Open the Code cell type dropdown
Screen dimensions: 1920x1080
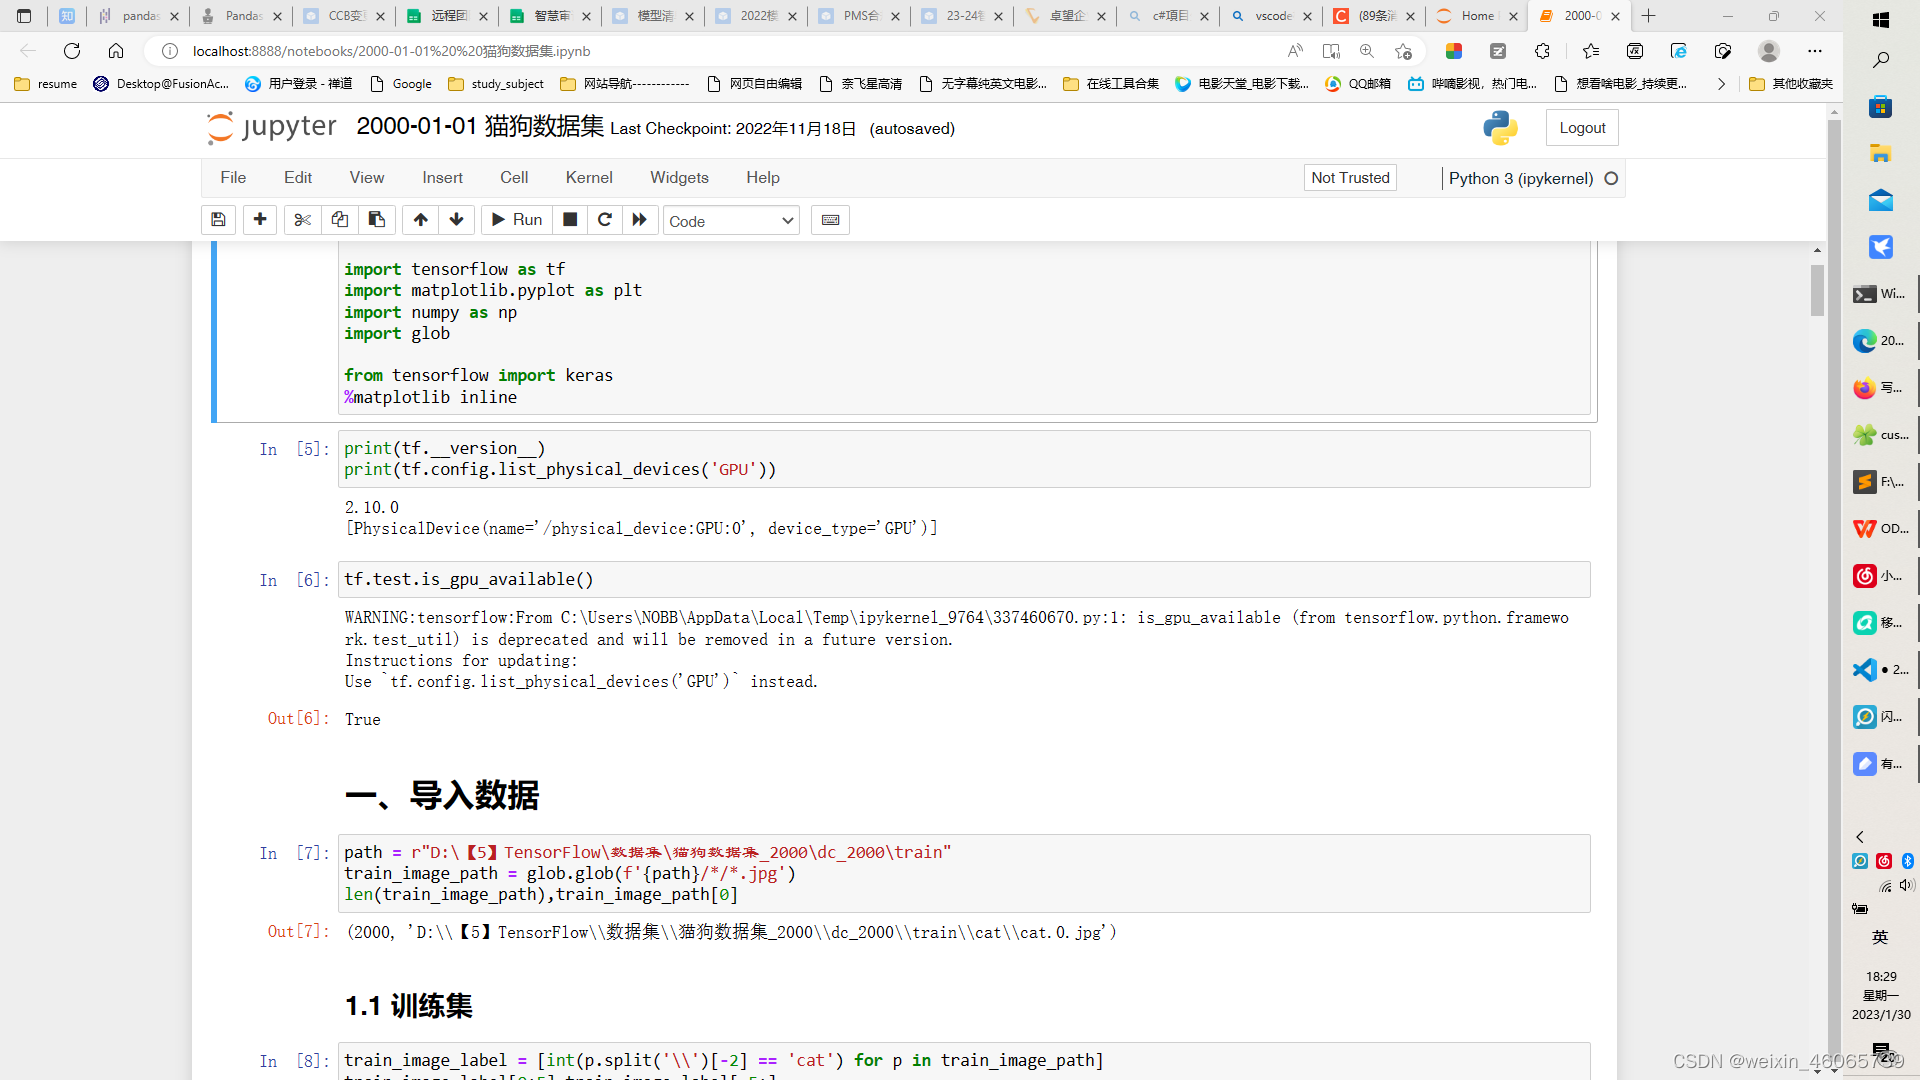[731, 220]
